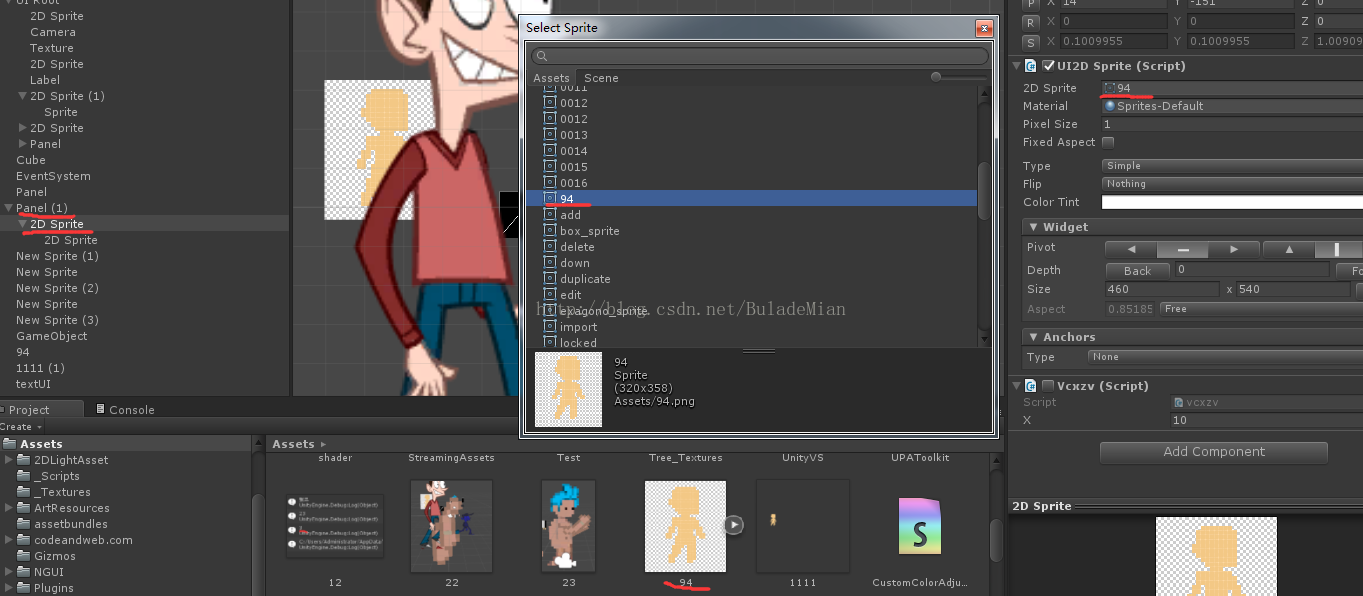Set pivot to horizontal center
1363x596 pixels.
[x=1183, y=249]
